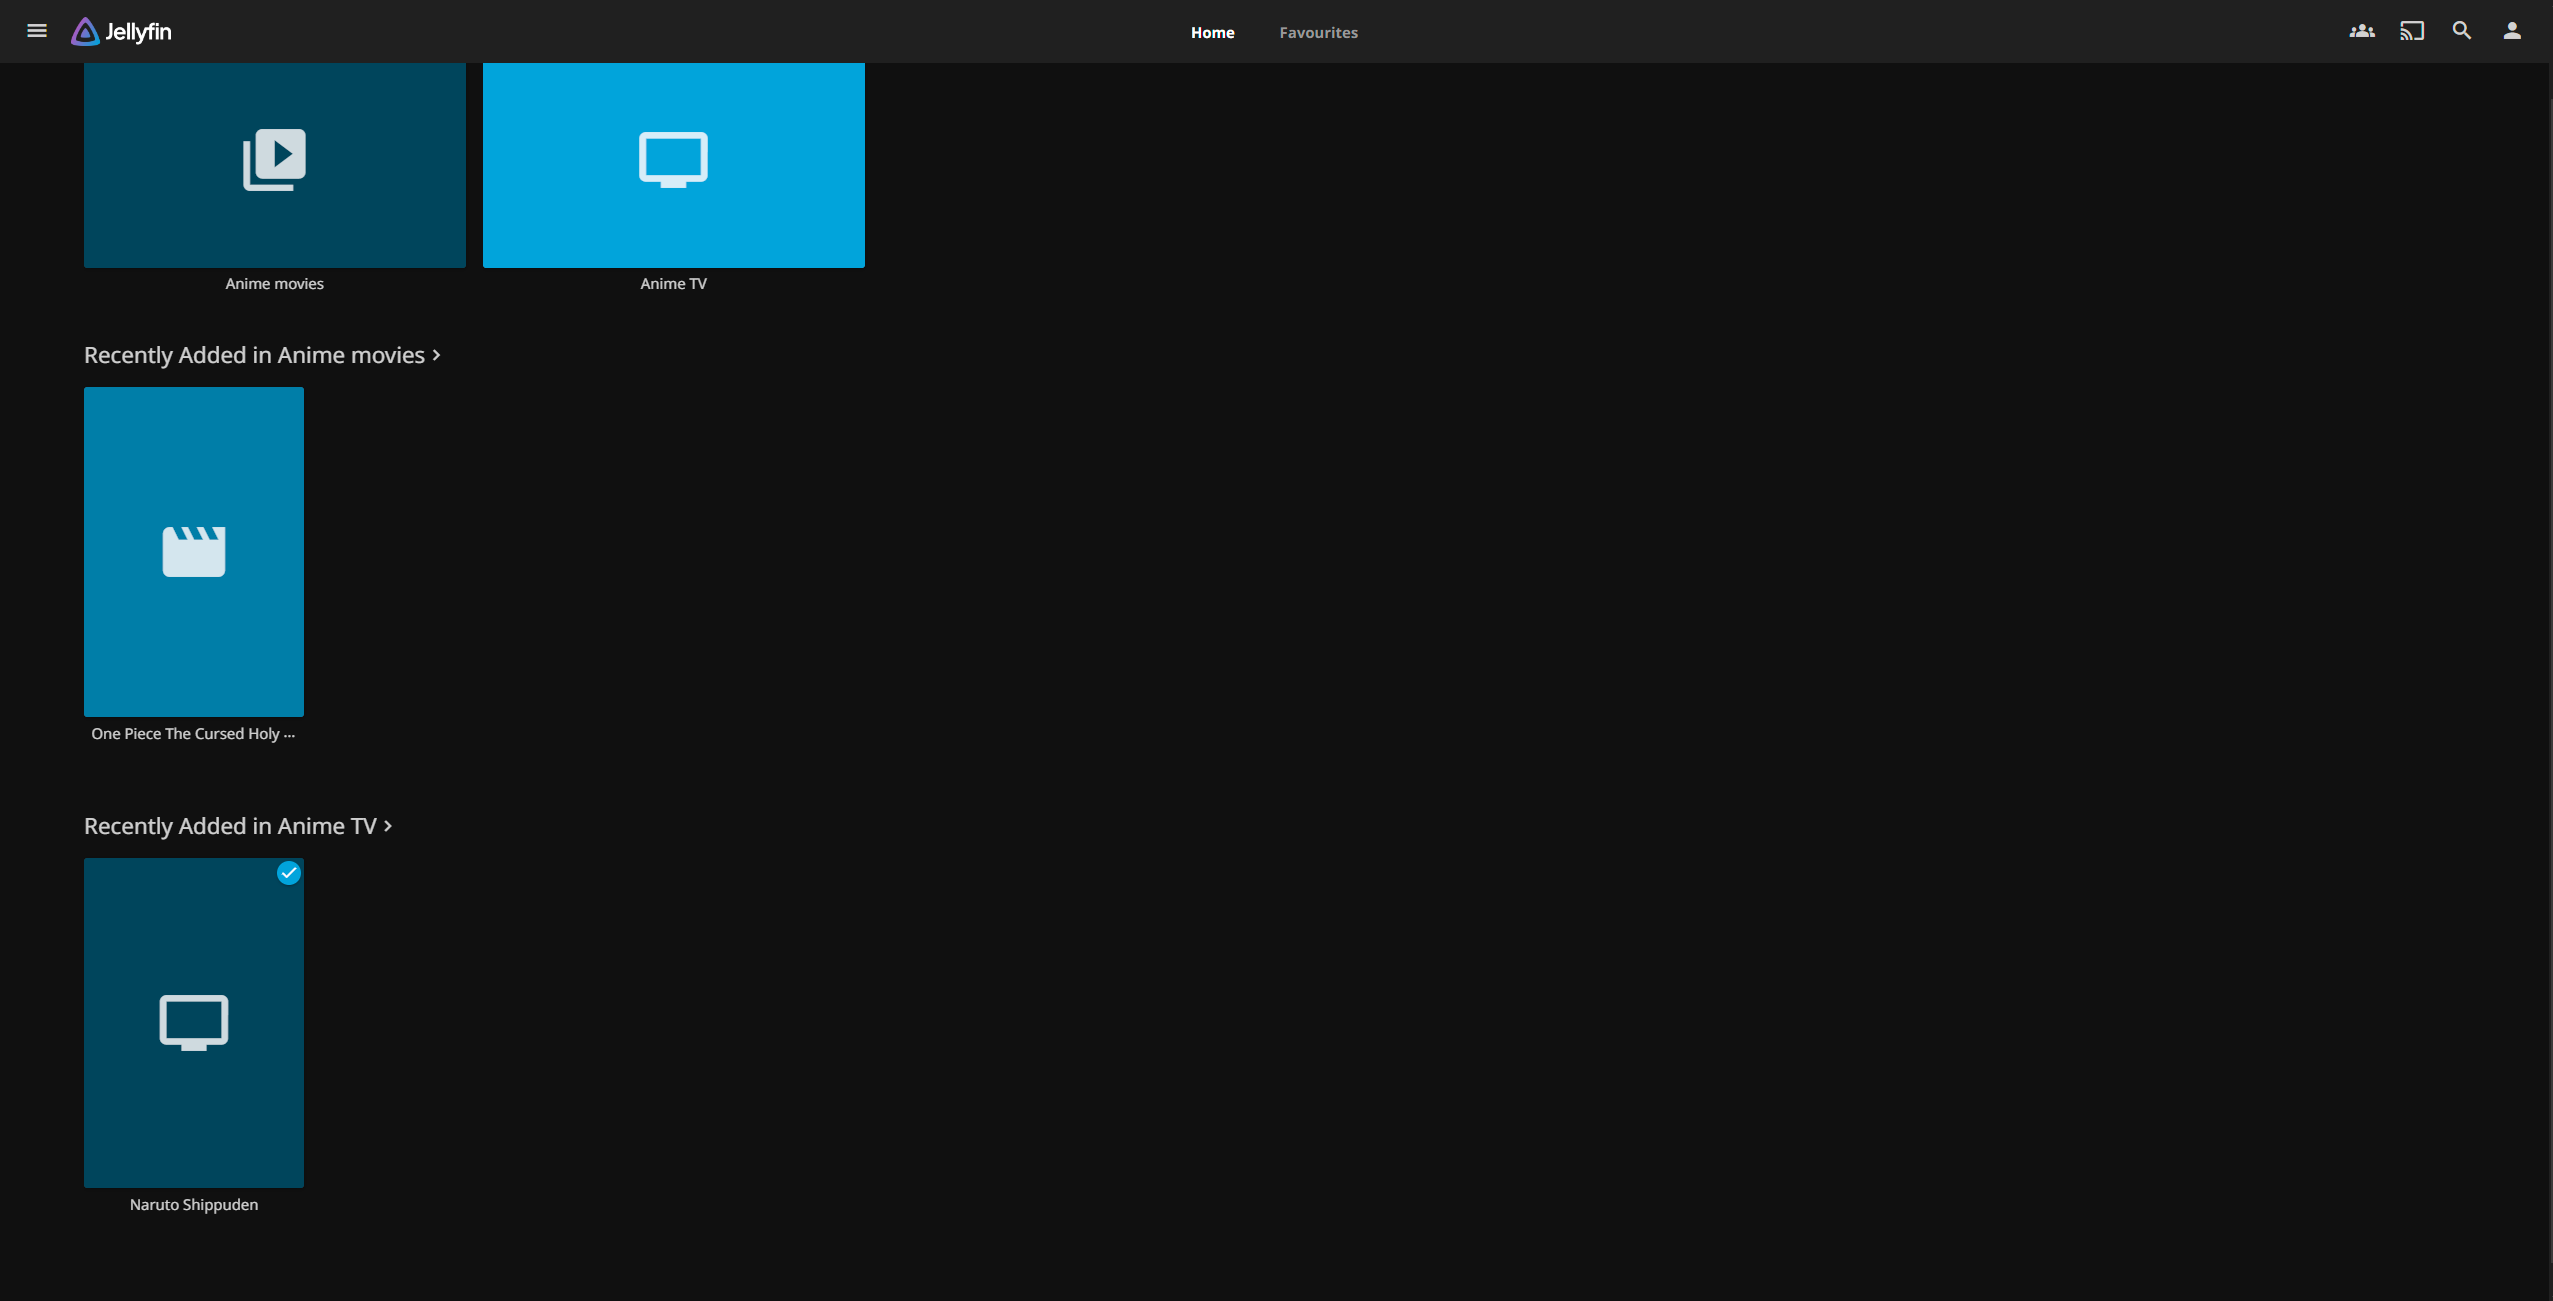Click the Cast to device icon
Screen dimensions: 2553x1301
click(x=2412, y=31)
